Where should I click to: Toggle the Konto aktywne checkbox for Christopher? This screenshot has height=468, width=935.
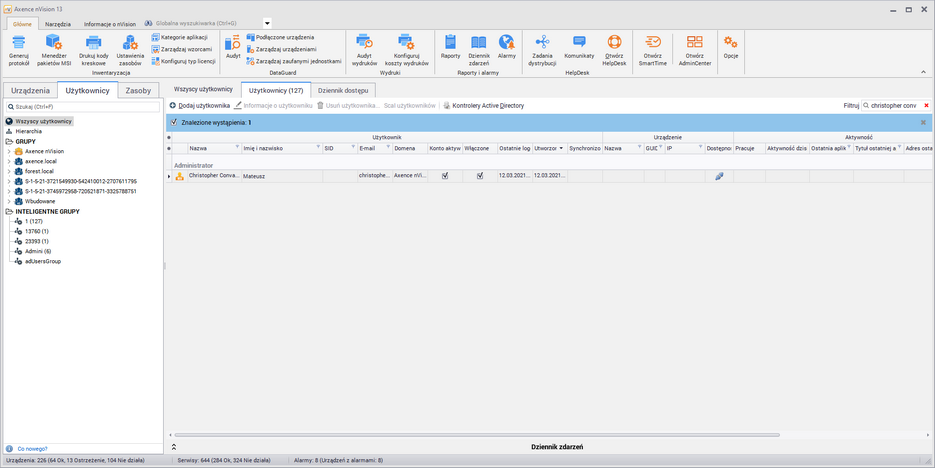click(445, 176)
